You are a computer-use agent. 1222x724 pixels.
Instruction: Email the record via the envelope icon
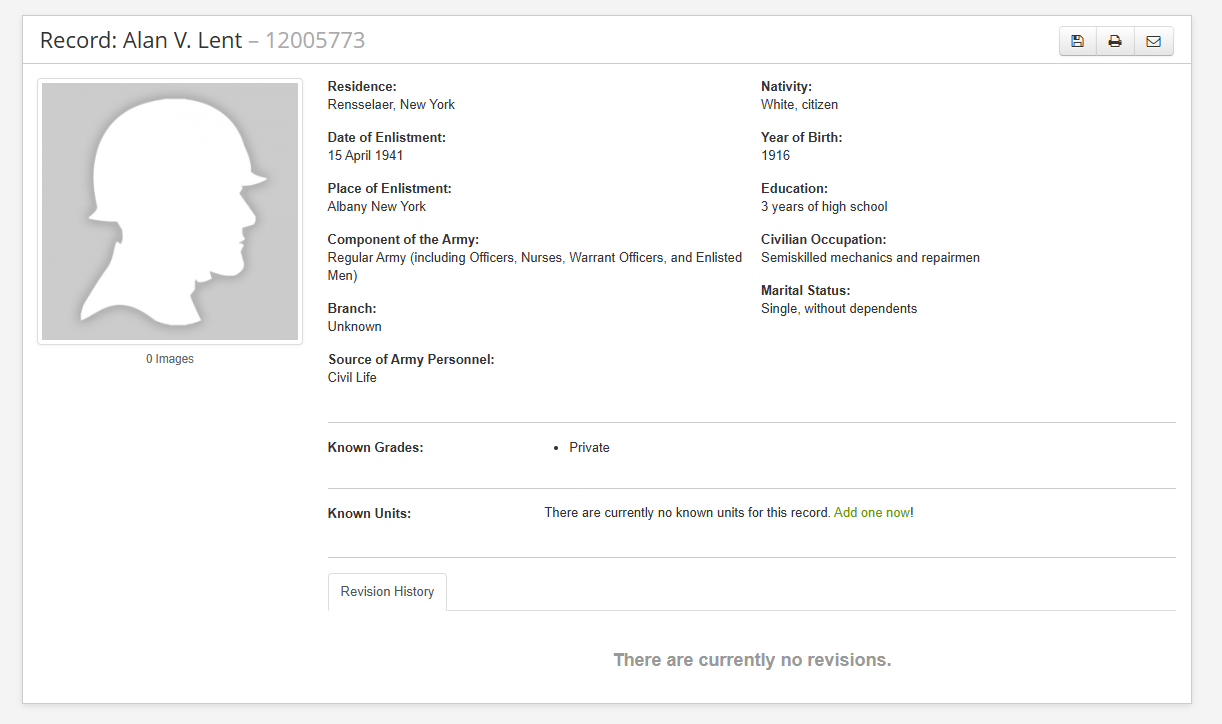pos(1153,41)
